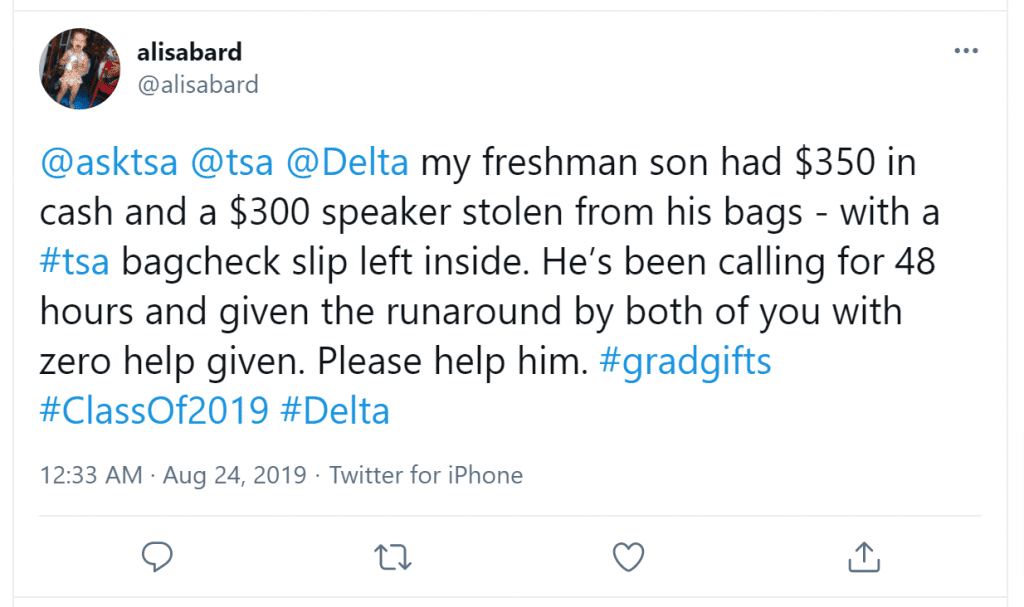
Task: View alisabard's profile picture
Action: click(80, 69)
